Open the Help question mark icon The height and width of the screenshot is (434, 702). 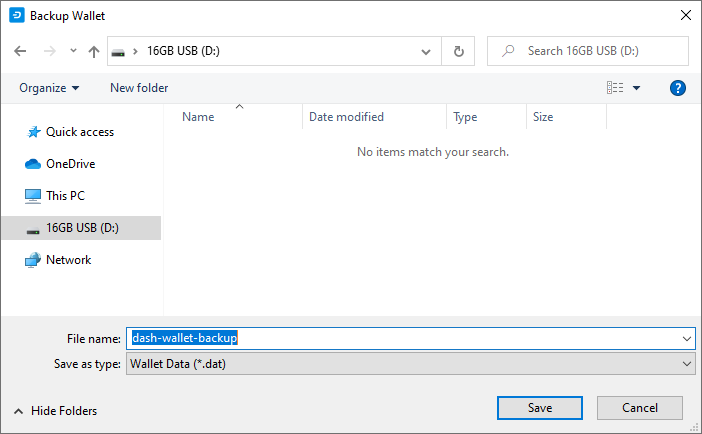tap(678, 88)
